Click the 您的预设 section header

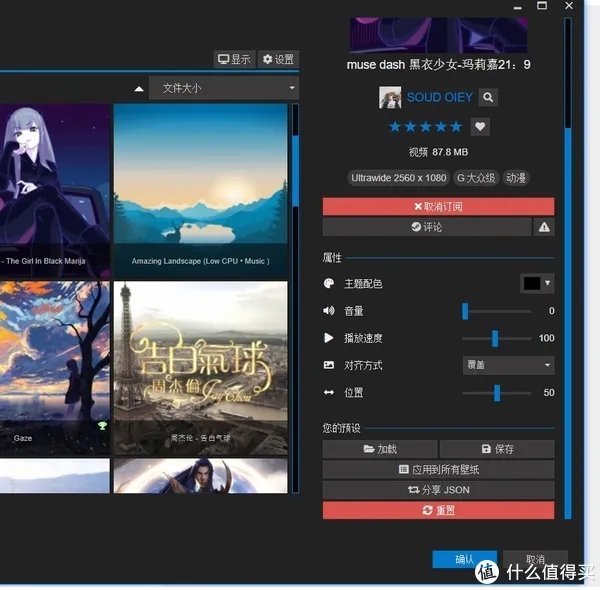pyautogui.click(x=341, y=428)
